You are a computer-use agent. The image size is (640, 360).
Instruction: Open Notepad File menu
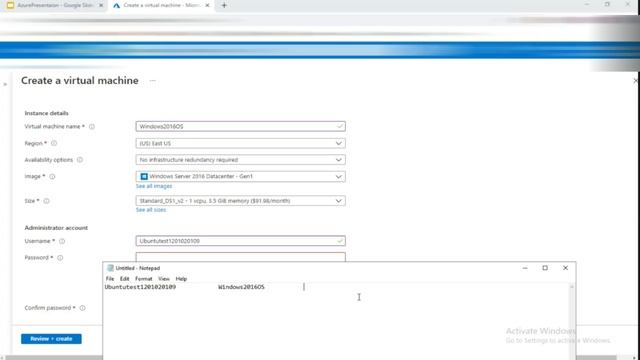click(110, 279)
